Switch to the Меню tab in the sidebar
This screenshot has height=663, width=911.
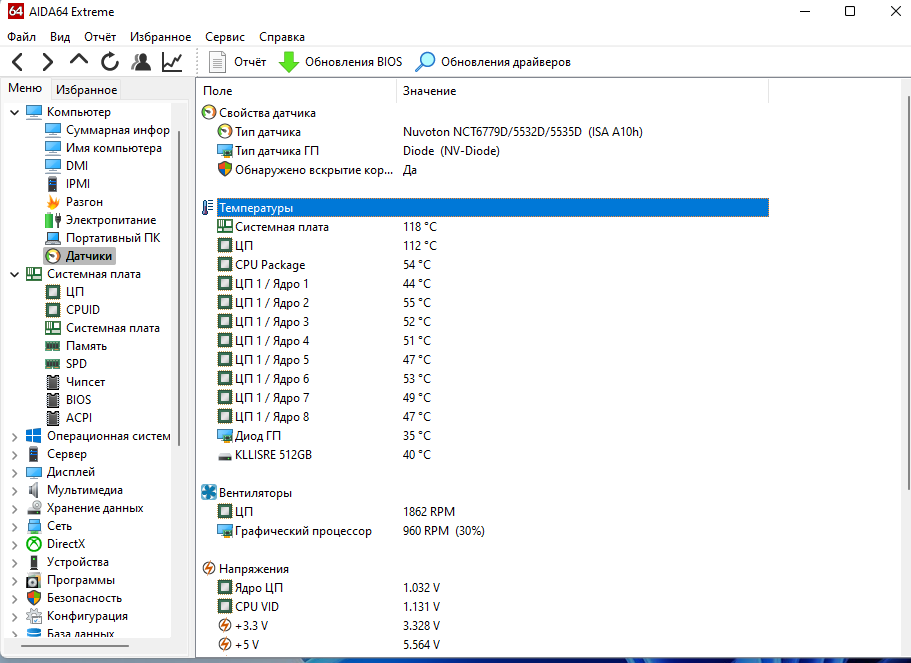25,88
